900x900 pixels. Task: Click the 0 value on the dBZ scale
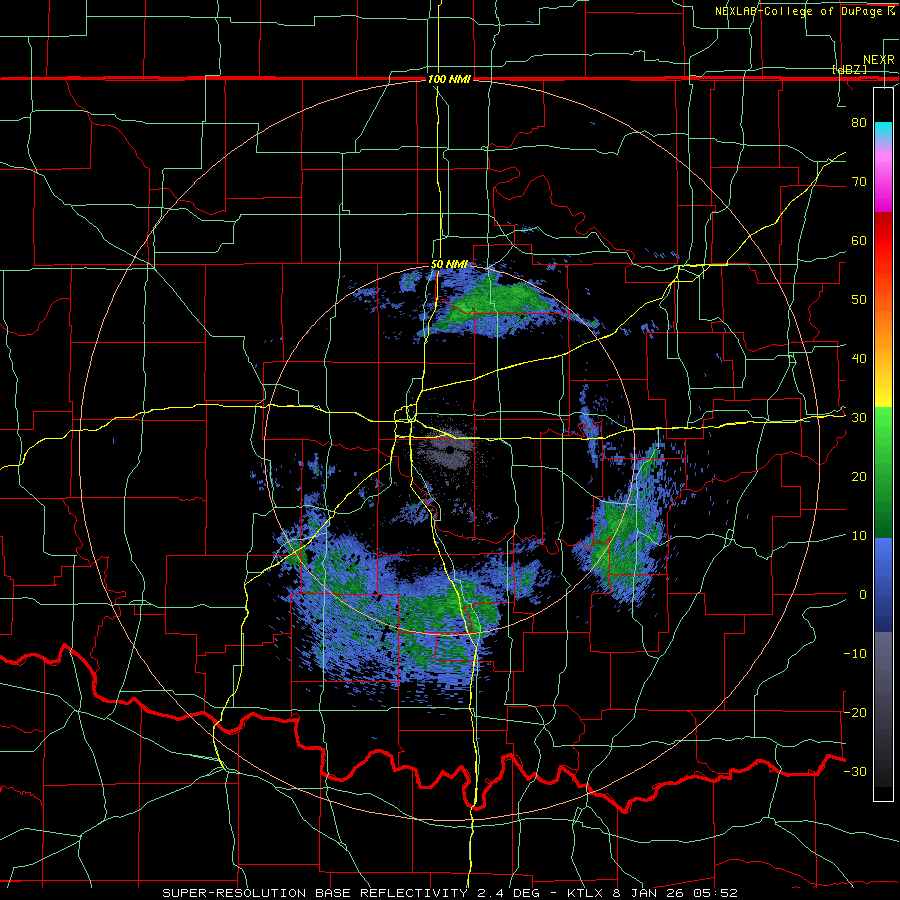tap(863, 595)
